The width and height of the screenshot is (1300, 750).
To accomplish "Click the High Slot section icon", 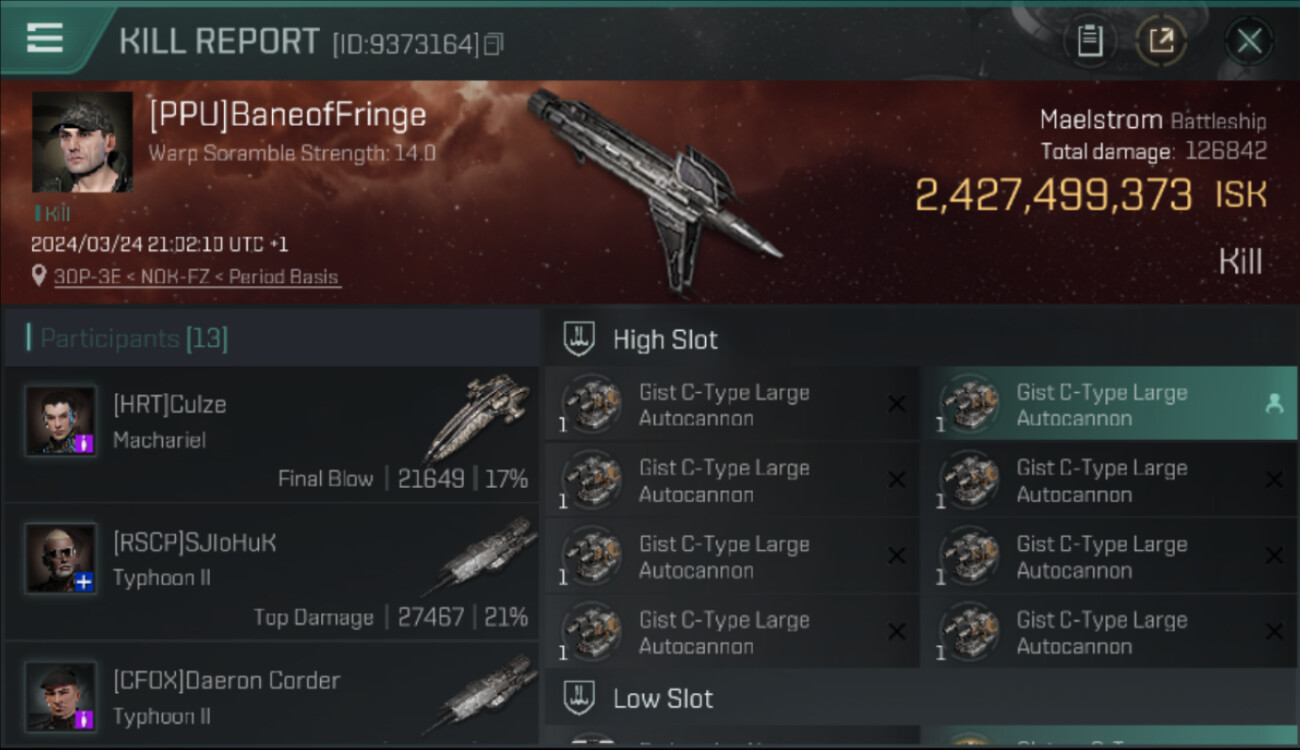I will [x=579, y=339].
